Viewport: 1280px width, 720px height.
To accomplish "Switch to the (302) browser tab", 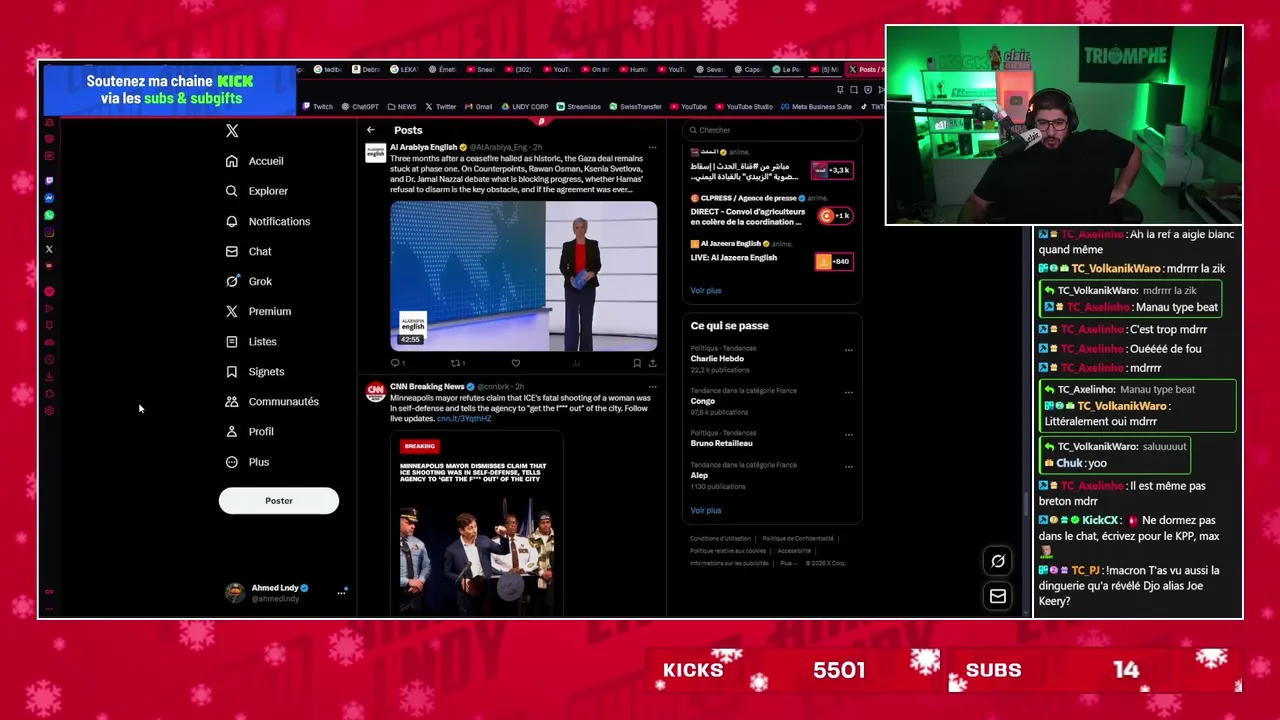I will [518, 70].
